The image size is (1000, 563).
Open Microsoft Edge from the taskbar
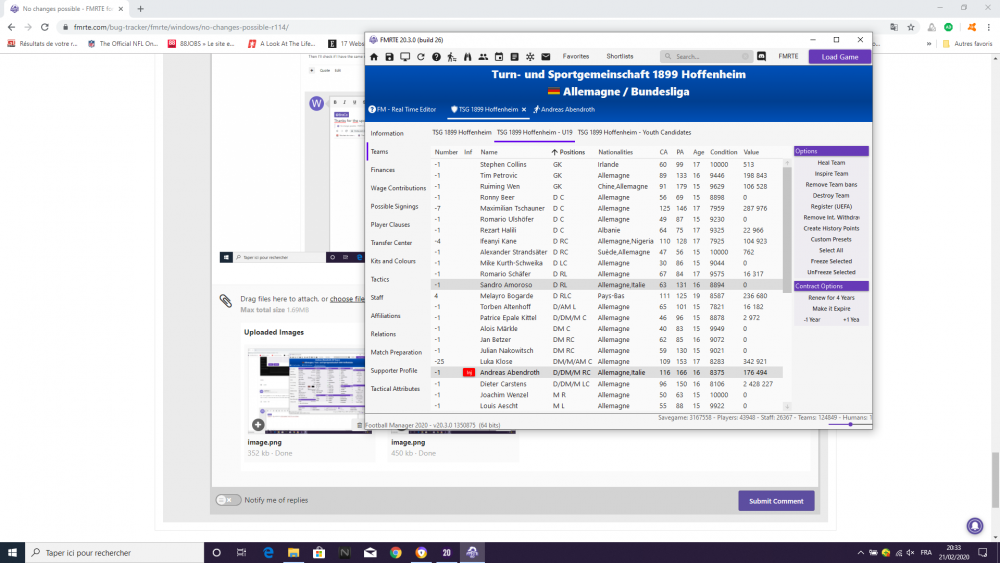pos(268,553)
